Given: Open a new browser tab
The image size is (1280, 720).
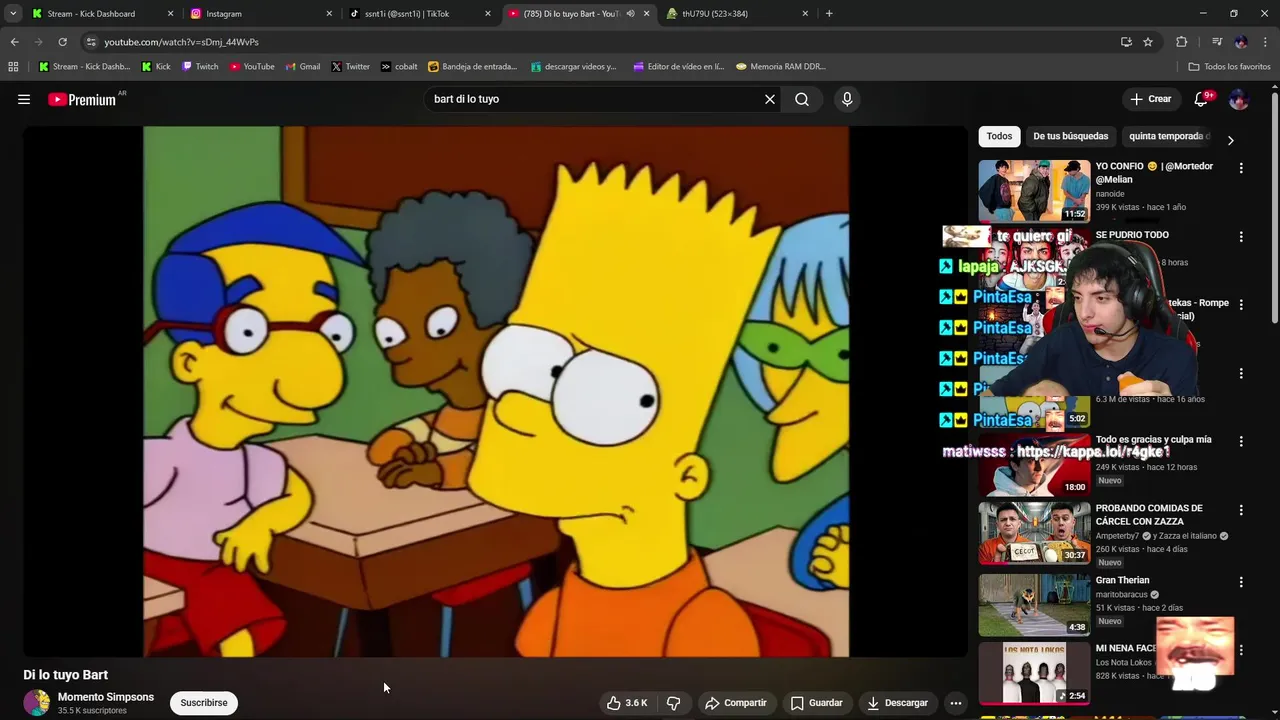Looking at the screenshot, I should click(829, 14).
